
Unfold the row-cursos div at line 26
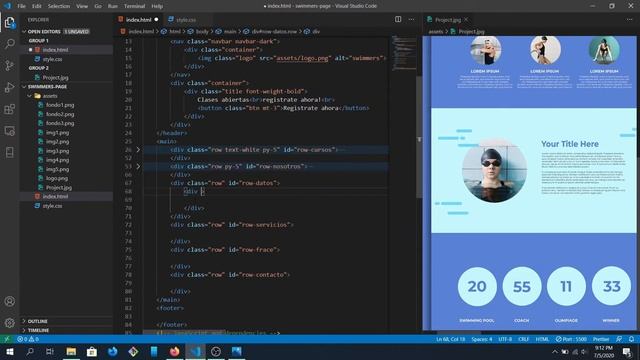tap(138, 150)
